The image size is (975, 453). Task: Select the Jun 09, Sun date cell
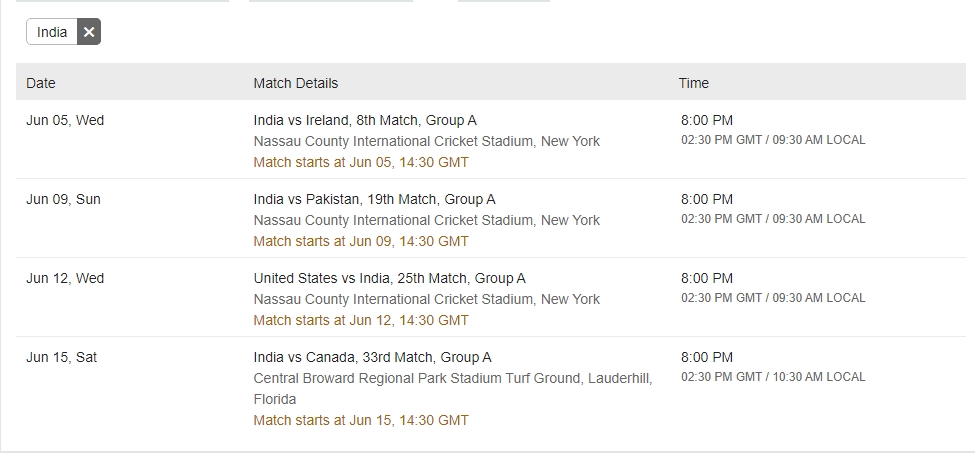coord(63,199)
